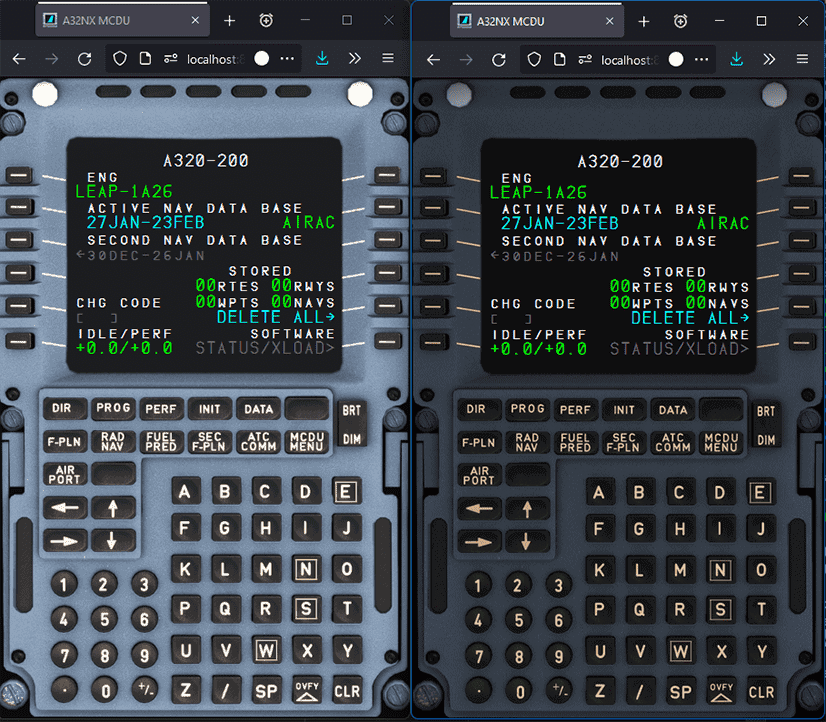826x722 pixels.
Task: Open the MCDU MENU page on the left MCDU
Action: click(307, 442)
